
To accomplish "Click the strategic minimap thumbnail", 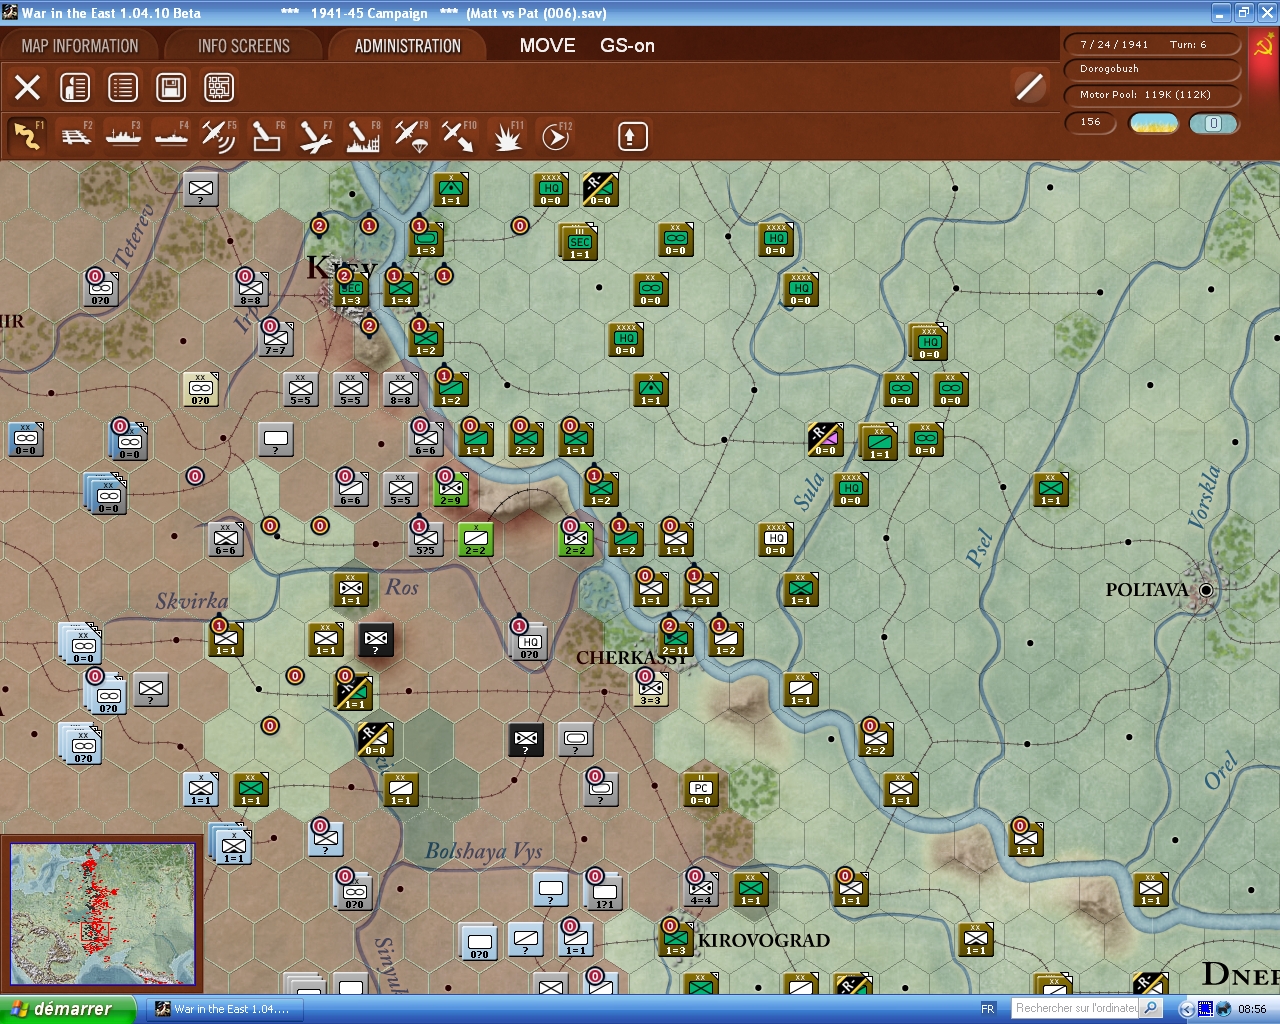I will pyautogui.click(x=102, y=914).
